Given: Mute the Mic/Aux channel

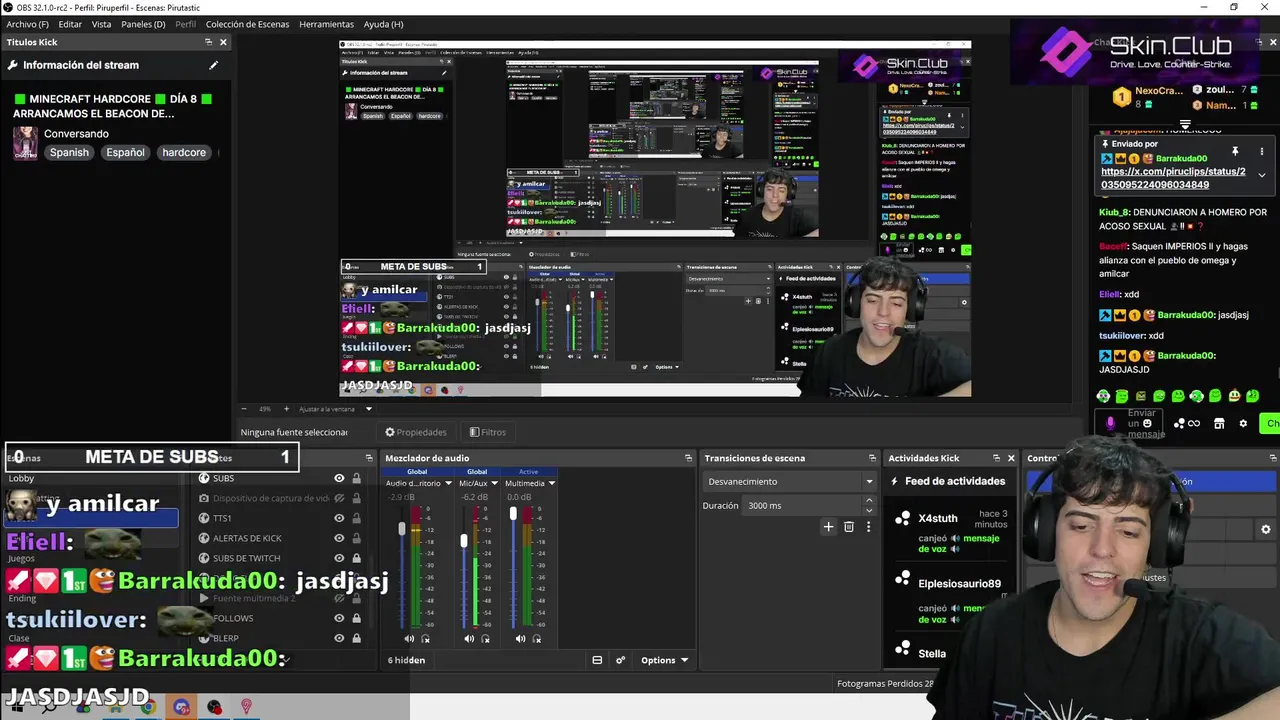Looking at the screenshot, I should pos(470,638).
